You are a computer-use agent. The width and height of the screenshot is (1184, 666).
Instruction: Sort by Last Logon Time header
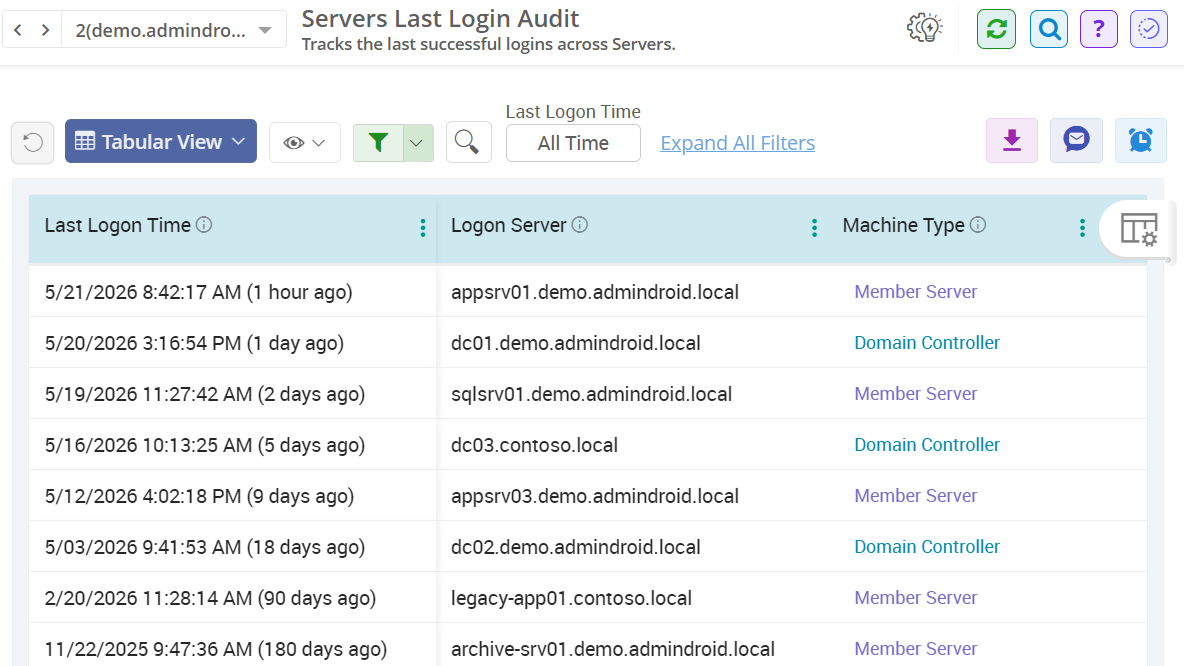(x=117, y=225)
